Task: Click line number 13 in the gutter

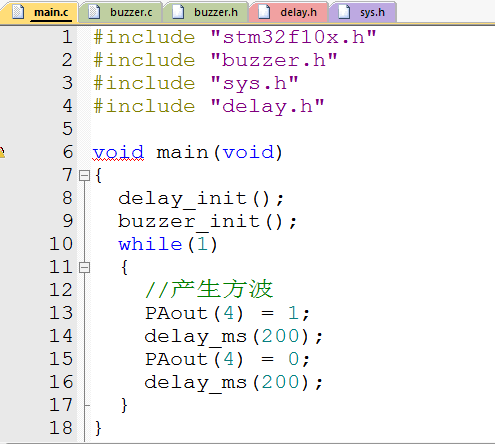Action: coord(61,313)
